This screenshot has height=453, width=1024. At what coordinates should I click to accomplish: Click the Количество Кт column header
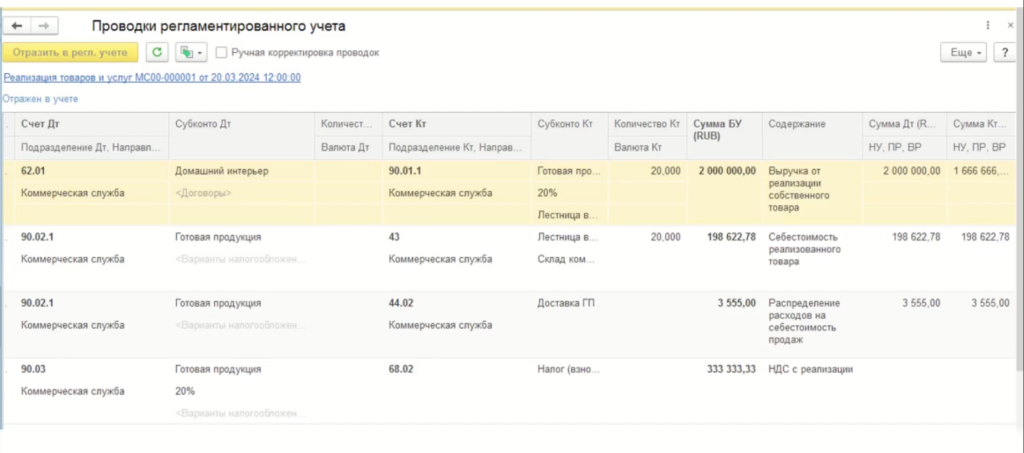point(648,124)
